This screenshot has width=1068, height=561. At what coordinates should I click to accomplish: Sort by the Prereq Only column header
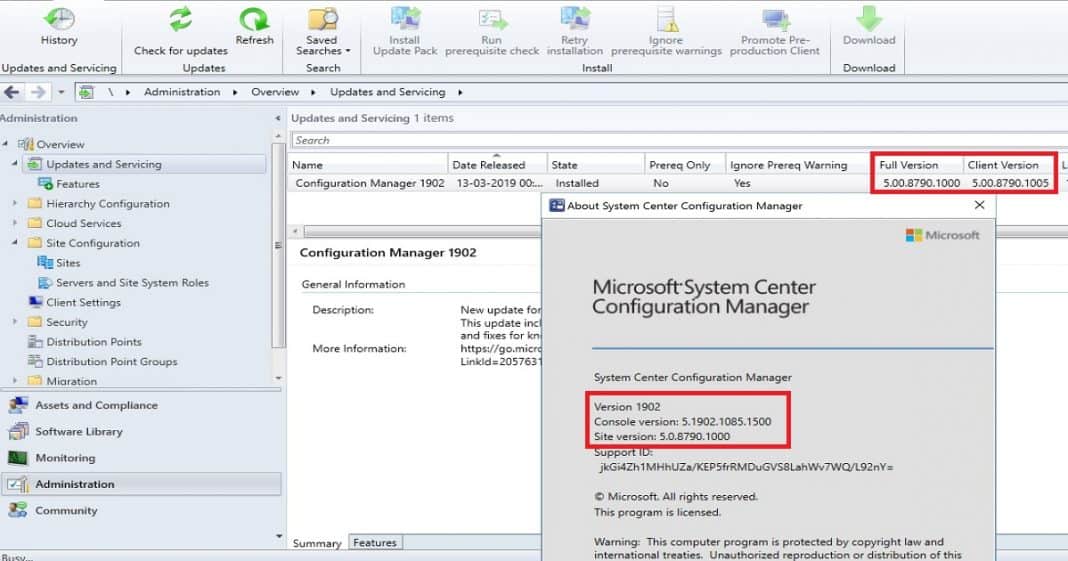click(685, 165)
